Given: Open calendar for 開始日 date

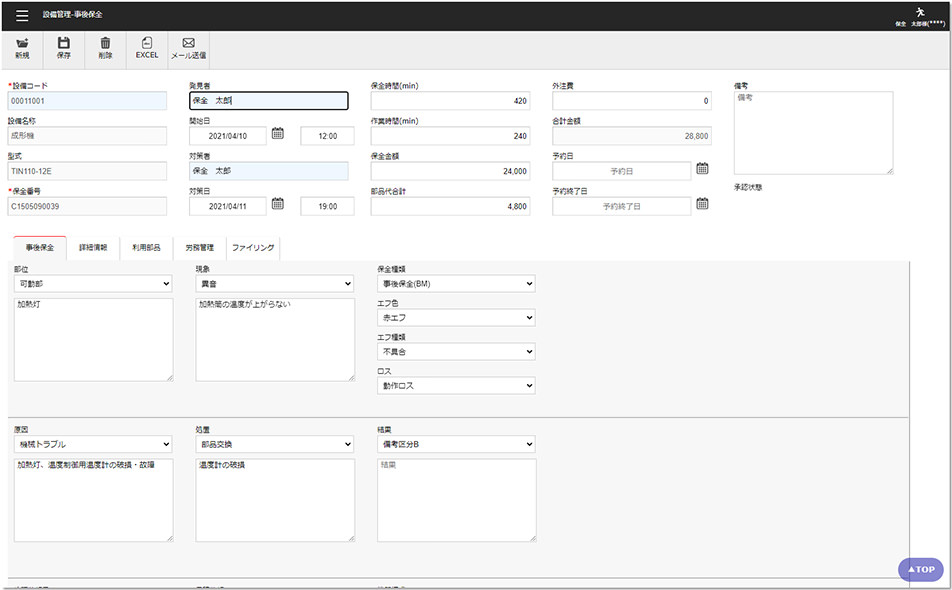Looking at the screenshot, I should pos(277,134).
